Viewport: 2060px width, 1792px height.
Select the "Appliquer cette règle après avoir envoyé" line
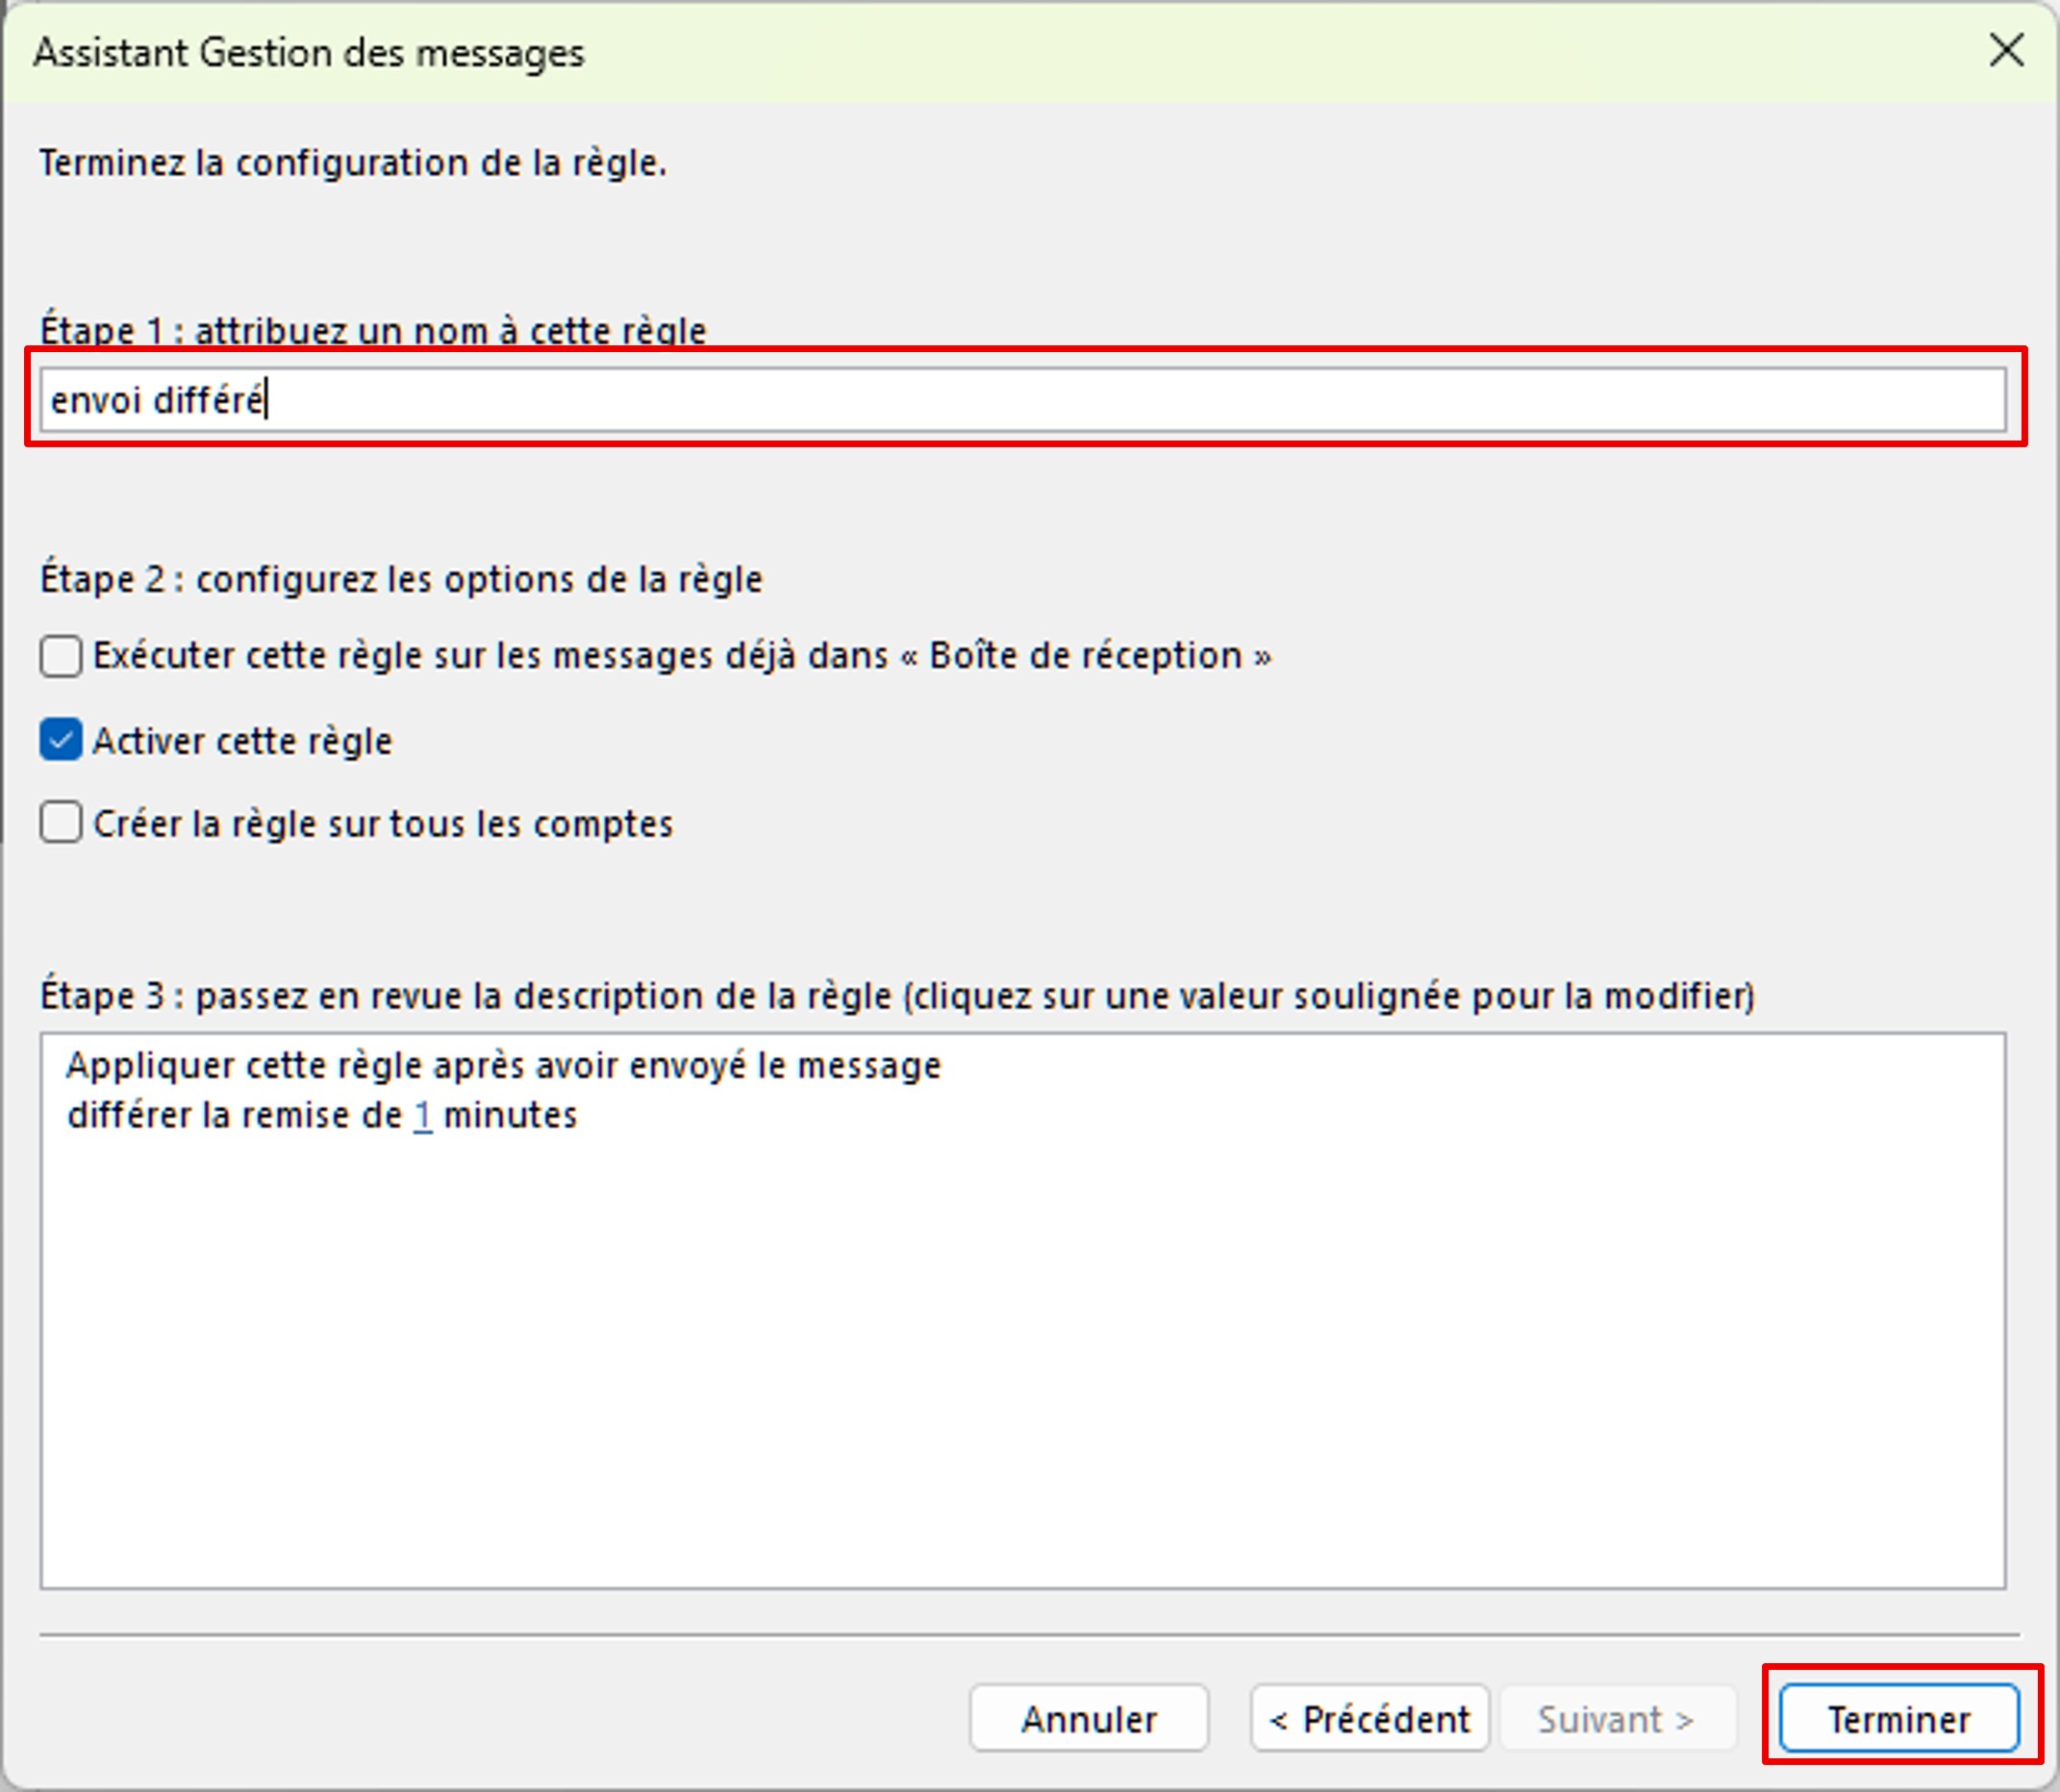coord(503,1066)
